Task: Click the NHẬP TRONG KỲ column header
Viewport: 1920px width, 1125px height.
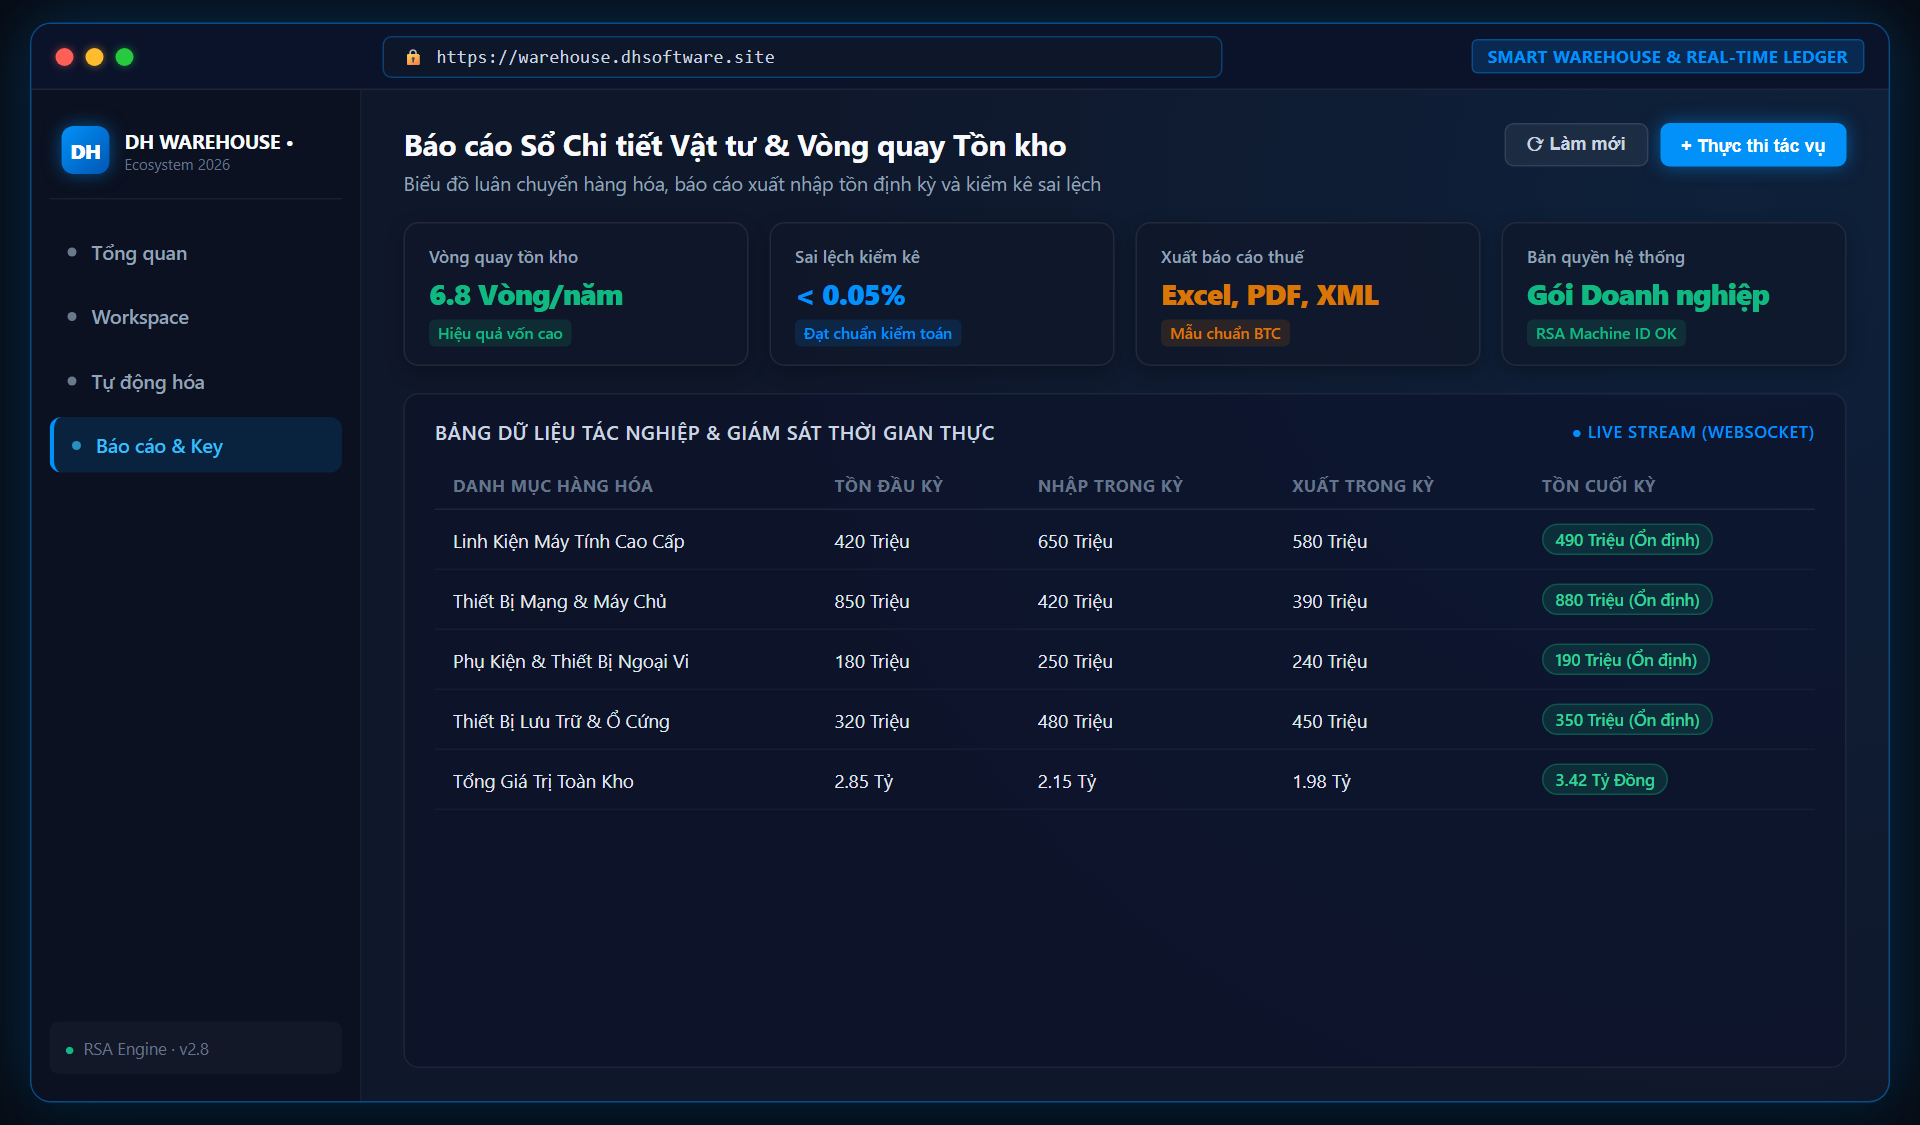Action: click(x=1110, y=486)
